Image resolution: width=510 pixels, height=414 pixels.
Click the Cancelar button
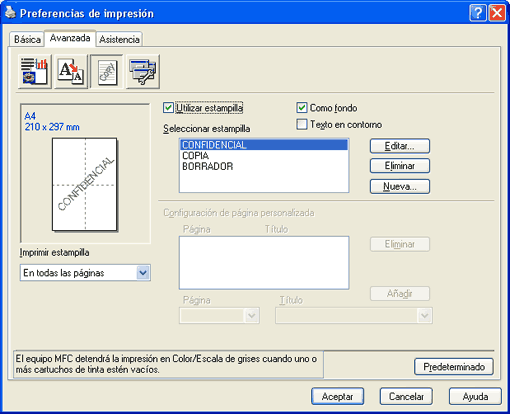tap(406, 396)
